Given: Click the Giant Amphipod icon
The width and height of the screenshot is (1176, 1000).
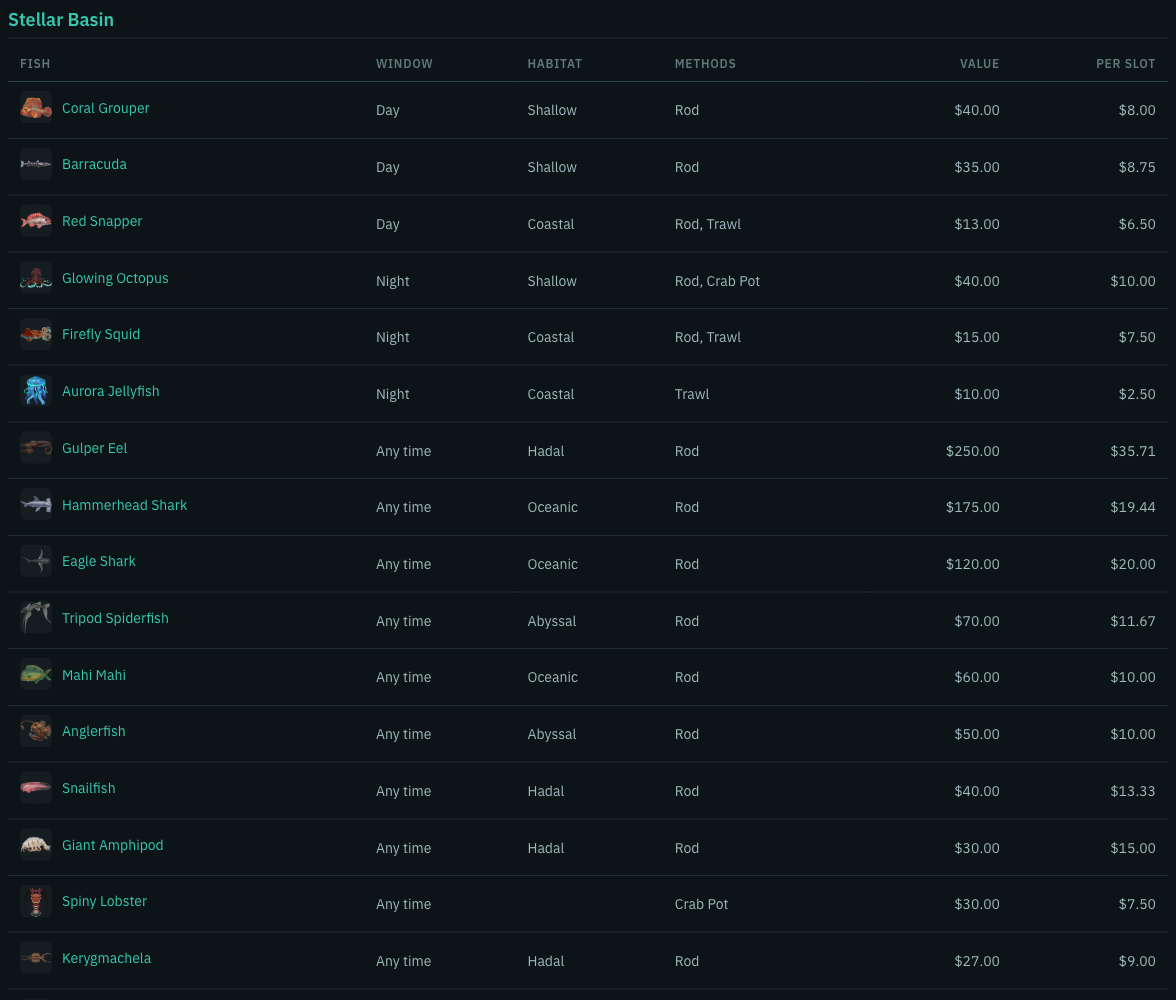Looking at the screenshot, I should click(x=35, y=845).
